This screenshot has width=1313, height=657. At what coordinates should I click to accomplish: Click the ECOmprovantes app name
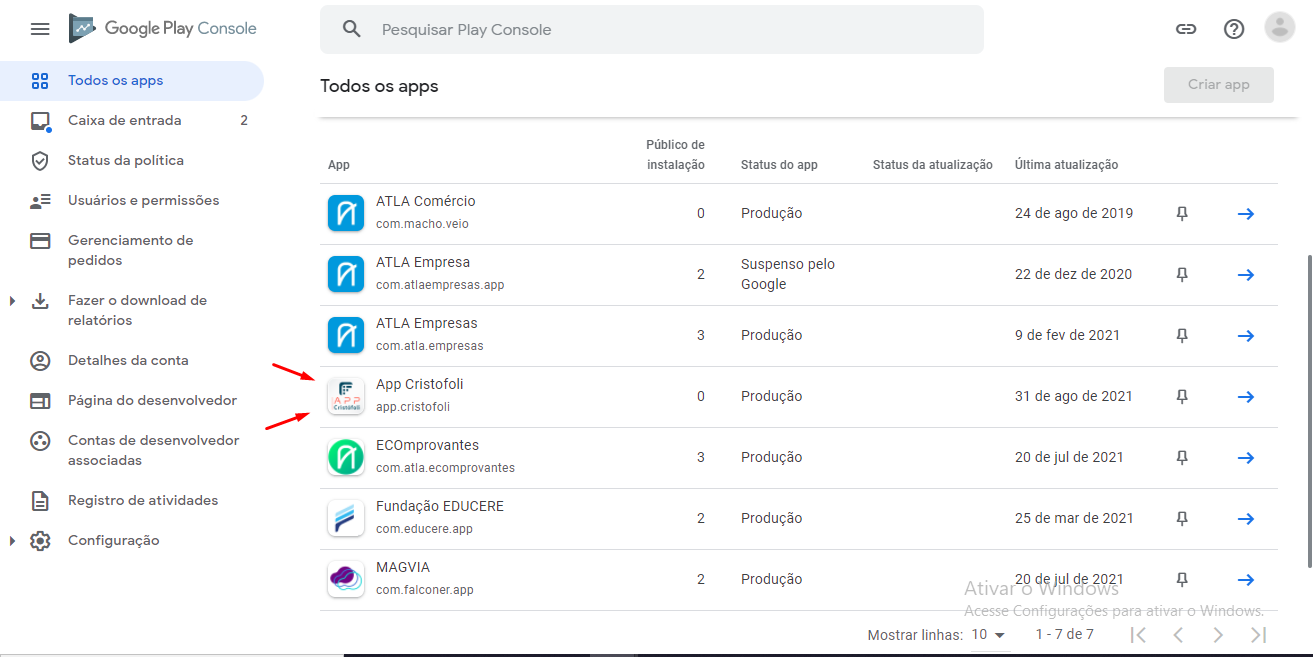tap(428, 445)
